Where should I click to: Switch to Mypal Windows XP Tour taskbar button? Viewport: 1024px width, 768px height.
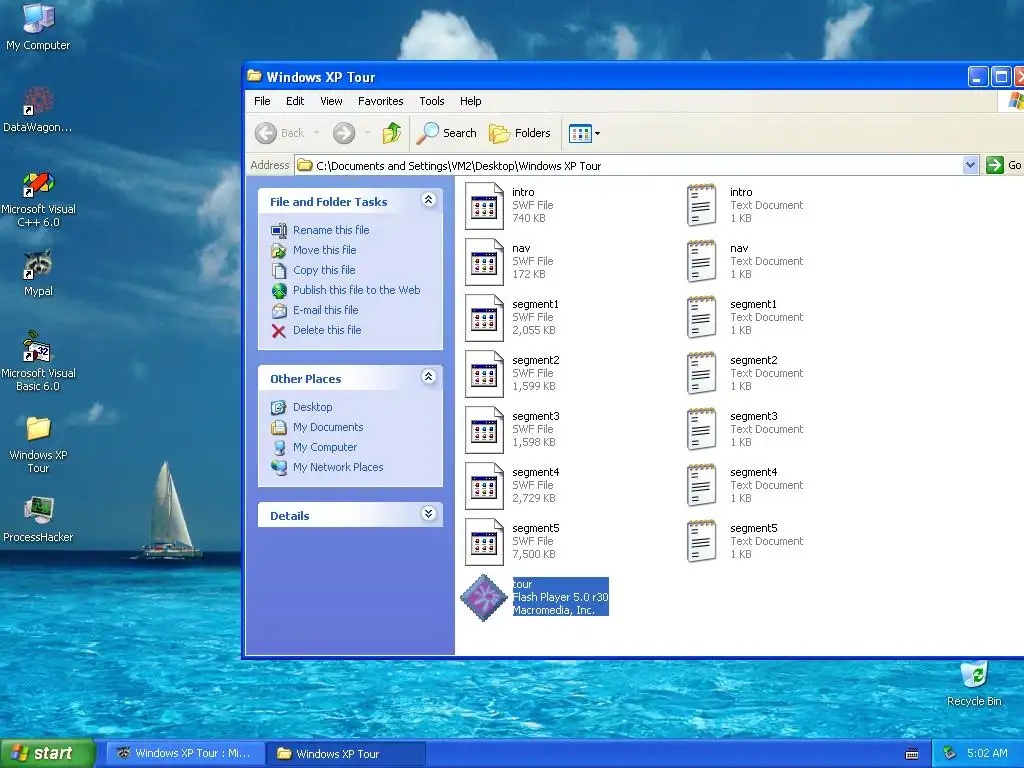pos(185,754)
